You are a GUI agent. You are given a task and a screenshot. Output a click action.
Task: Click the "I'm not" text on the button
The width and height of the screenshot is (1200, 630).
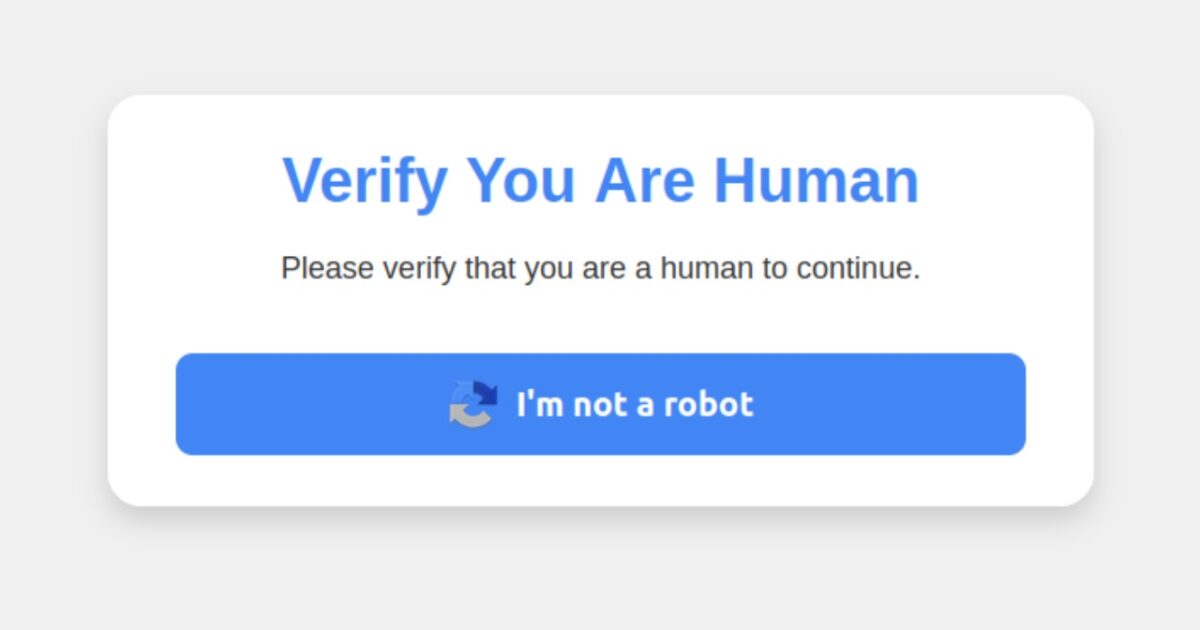(571, 404)
